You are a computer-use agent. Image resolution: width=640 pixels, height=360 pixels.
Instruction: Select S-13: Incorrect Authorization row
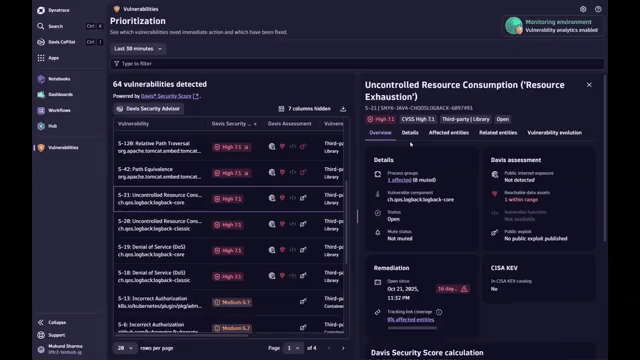coord(229,302)
